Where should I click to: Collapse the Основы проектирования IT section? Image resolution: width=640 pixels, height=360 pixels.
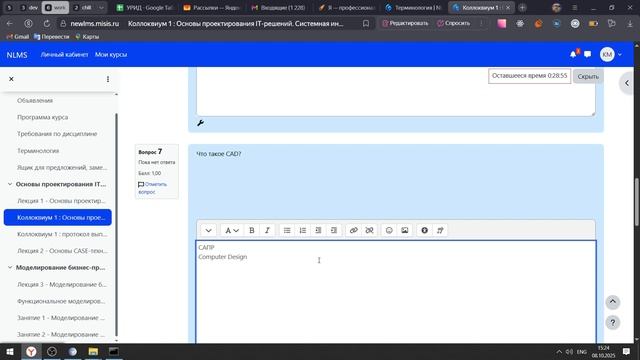pyautogui.click(x=10, y=184)
